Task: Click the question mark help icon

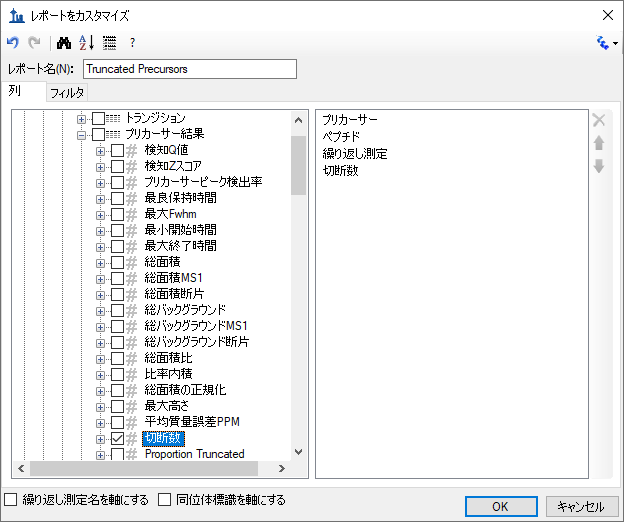Action: (x=133, y=43)
